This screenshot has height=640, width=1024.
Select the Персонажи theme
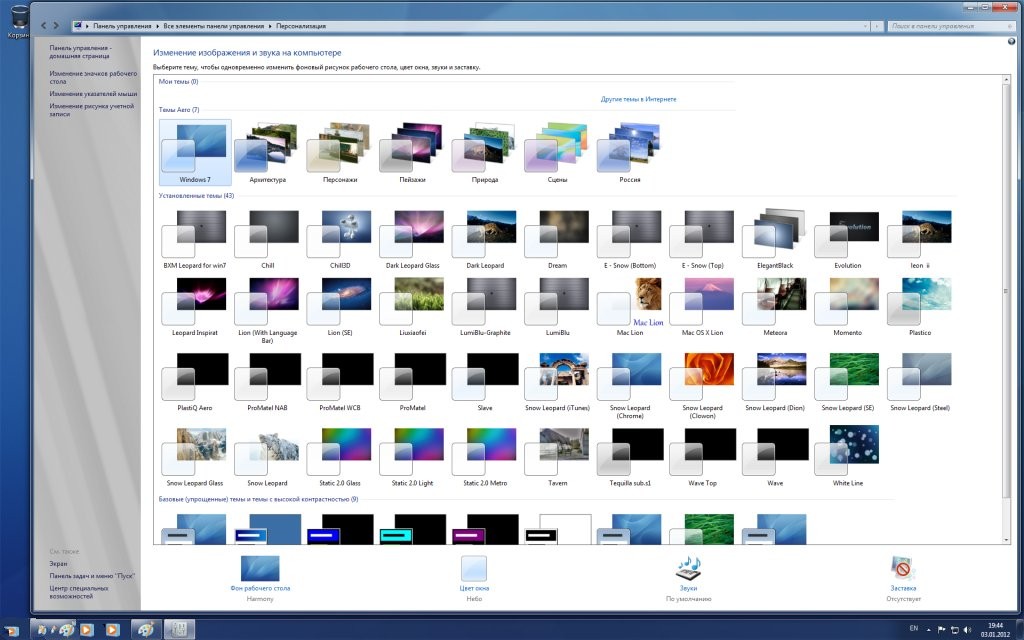[340, 152]
